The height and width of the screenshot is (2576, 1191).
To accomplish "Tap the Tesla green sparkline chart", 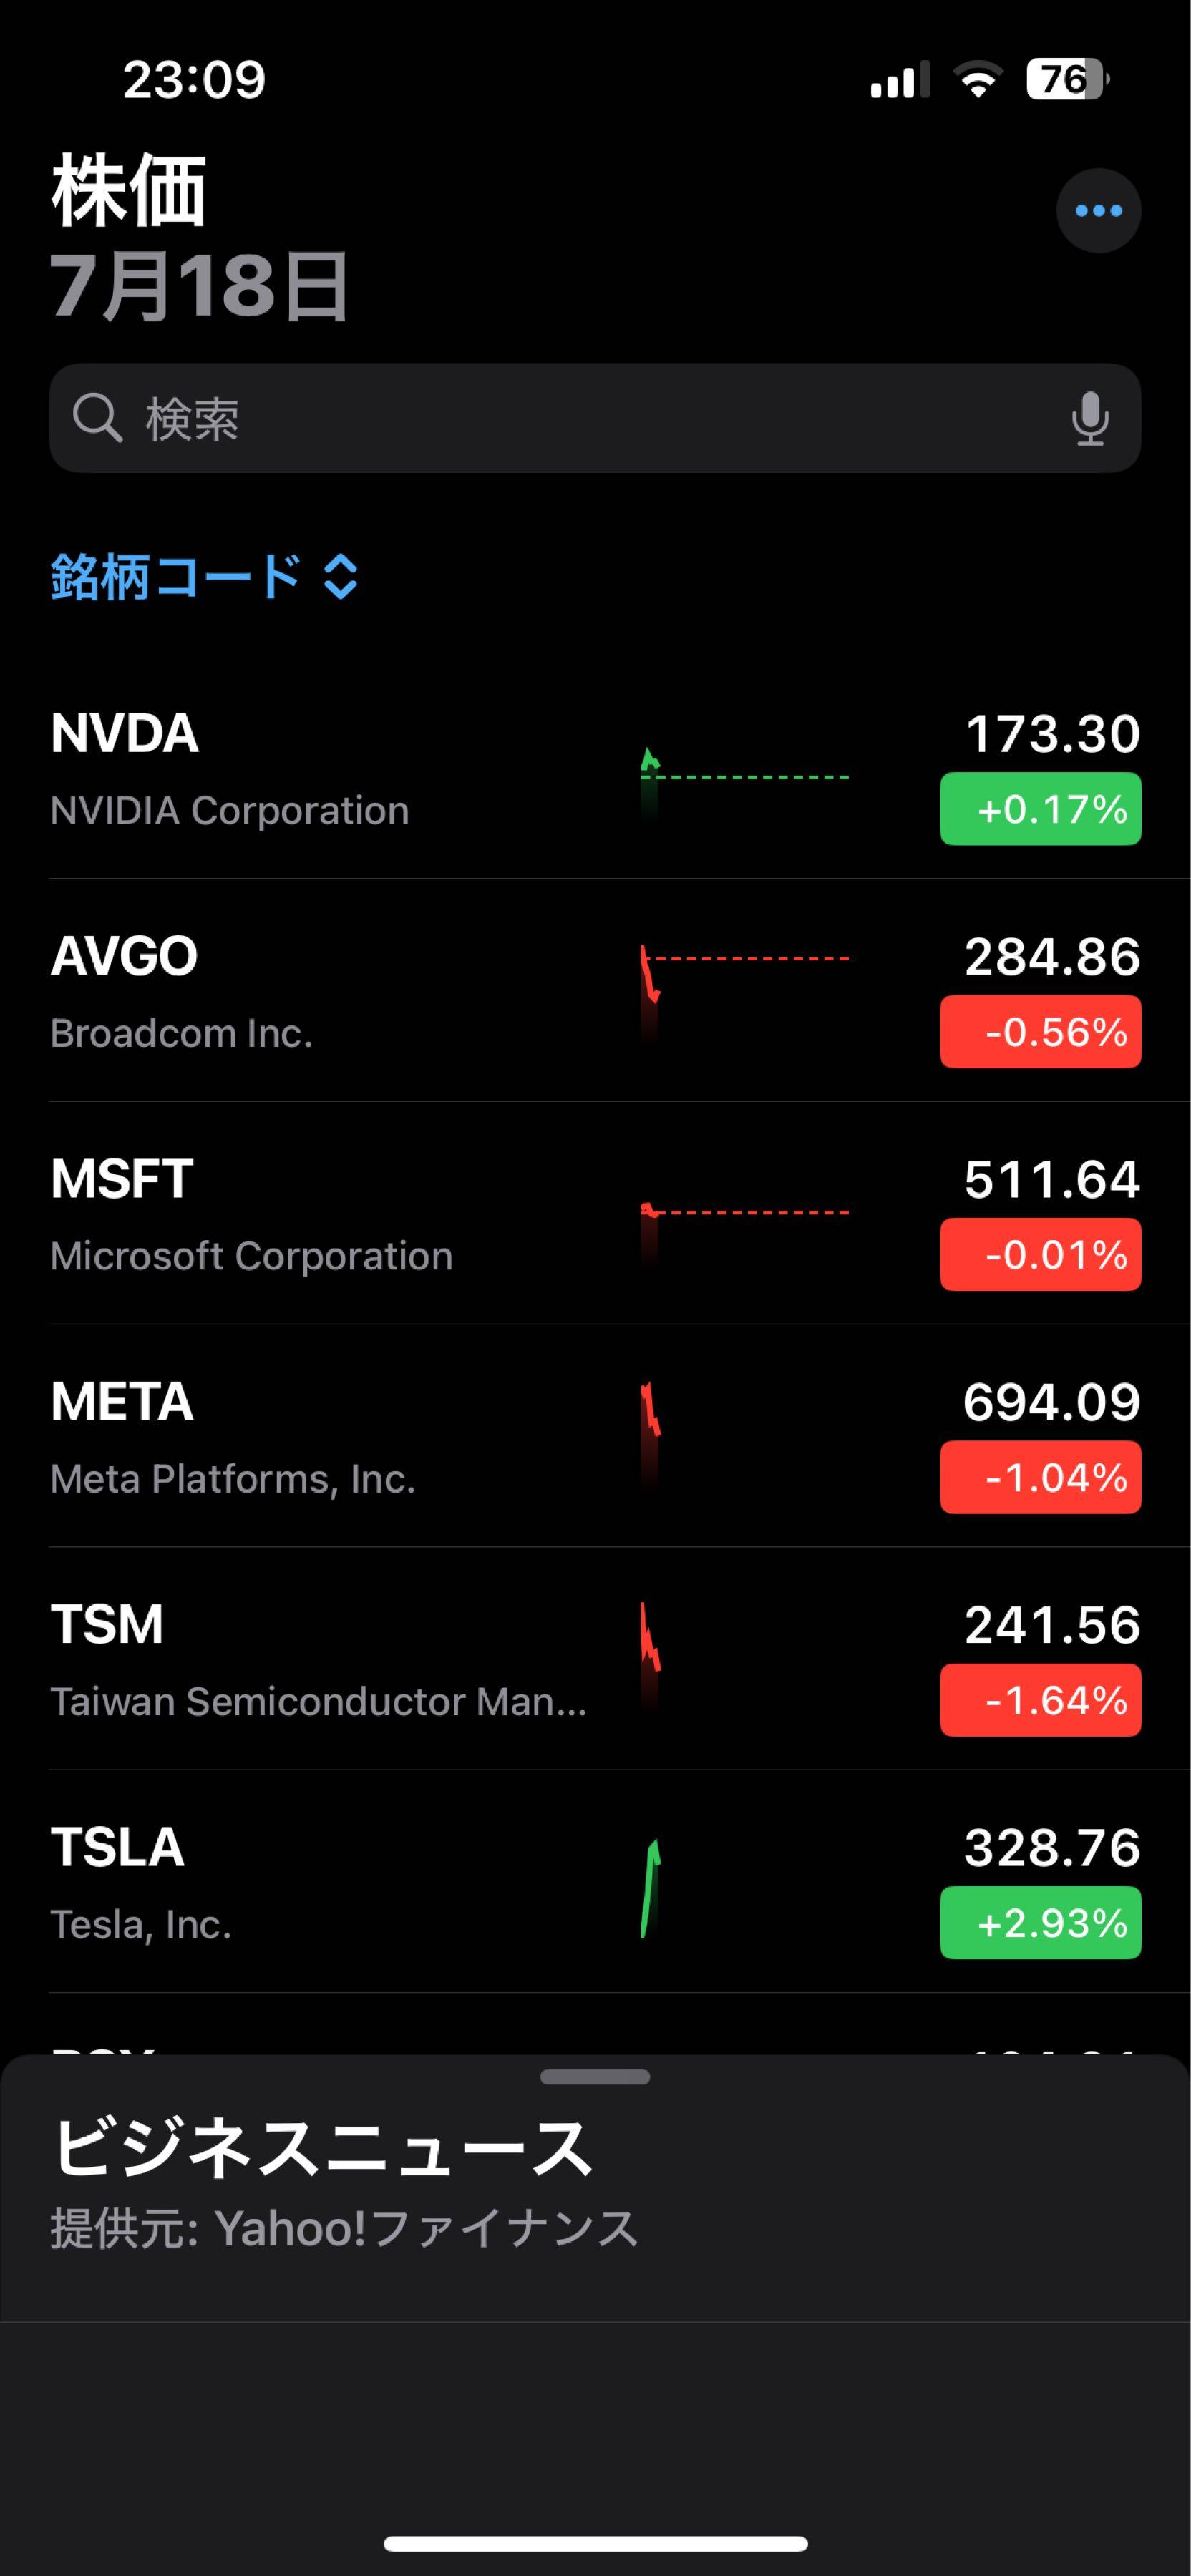I will (x=651, y=1888).
